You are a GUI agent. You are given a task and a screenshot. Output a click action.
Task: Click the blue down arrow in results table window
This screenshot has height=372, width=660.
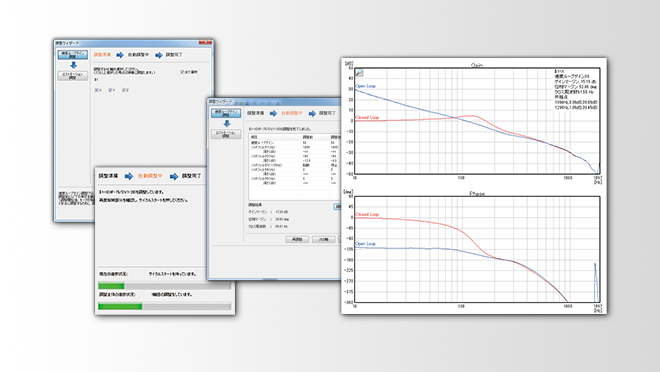coord(227,123)
